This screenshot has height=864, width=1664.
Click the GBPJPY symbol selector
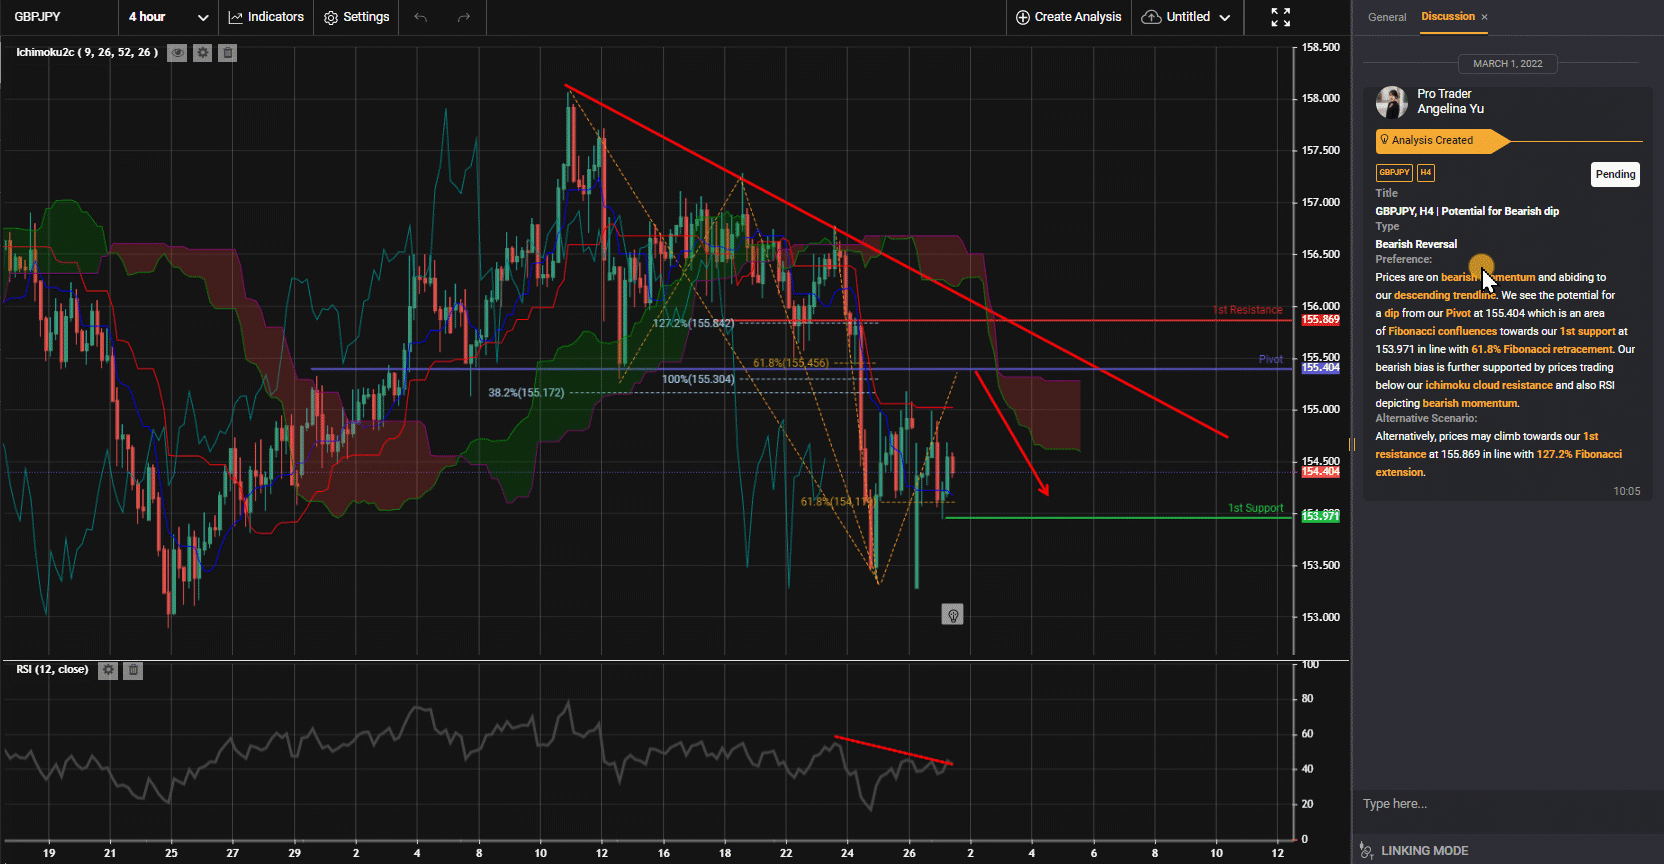point(38,17)
